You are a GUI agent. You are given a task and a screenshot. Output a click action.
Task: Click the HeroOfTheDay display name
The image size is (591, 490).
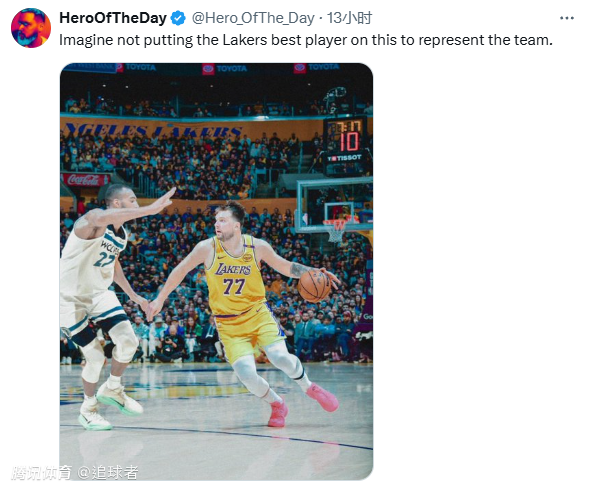click(x=113, y=18)
